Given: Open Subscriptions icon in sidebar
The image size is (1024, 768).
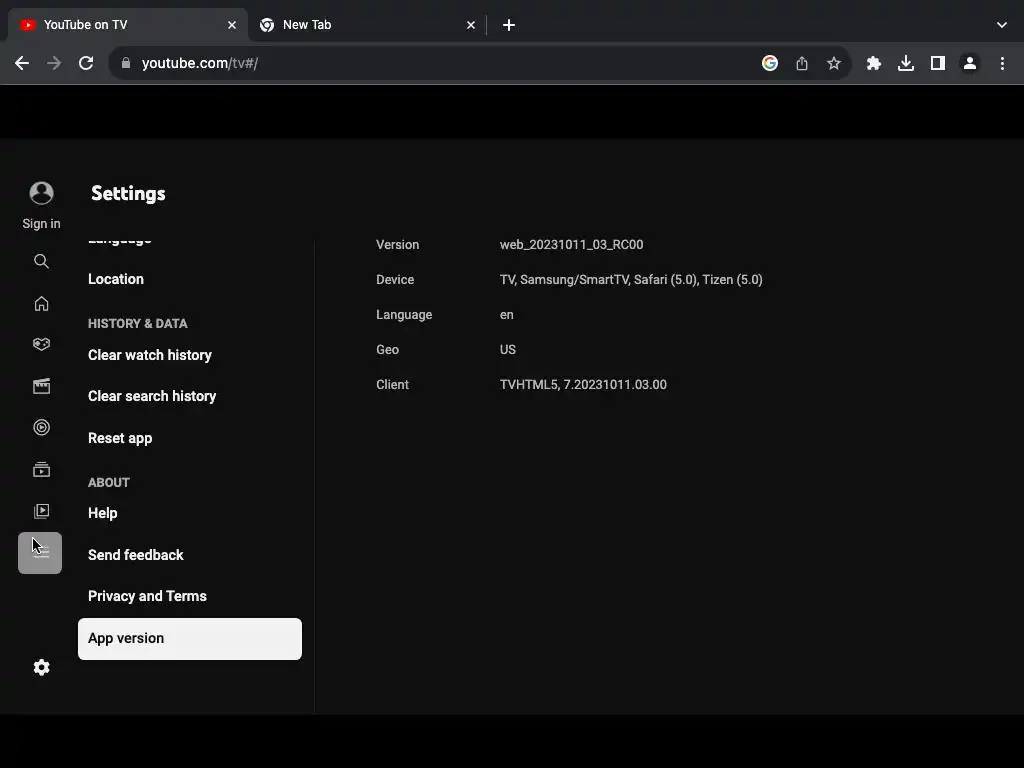Looking at the screenshot, I should point(41,470).
